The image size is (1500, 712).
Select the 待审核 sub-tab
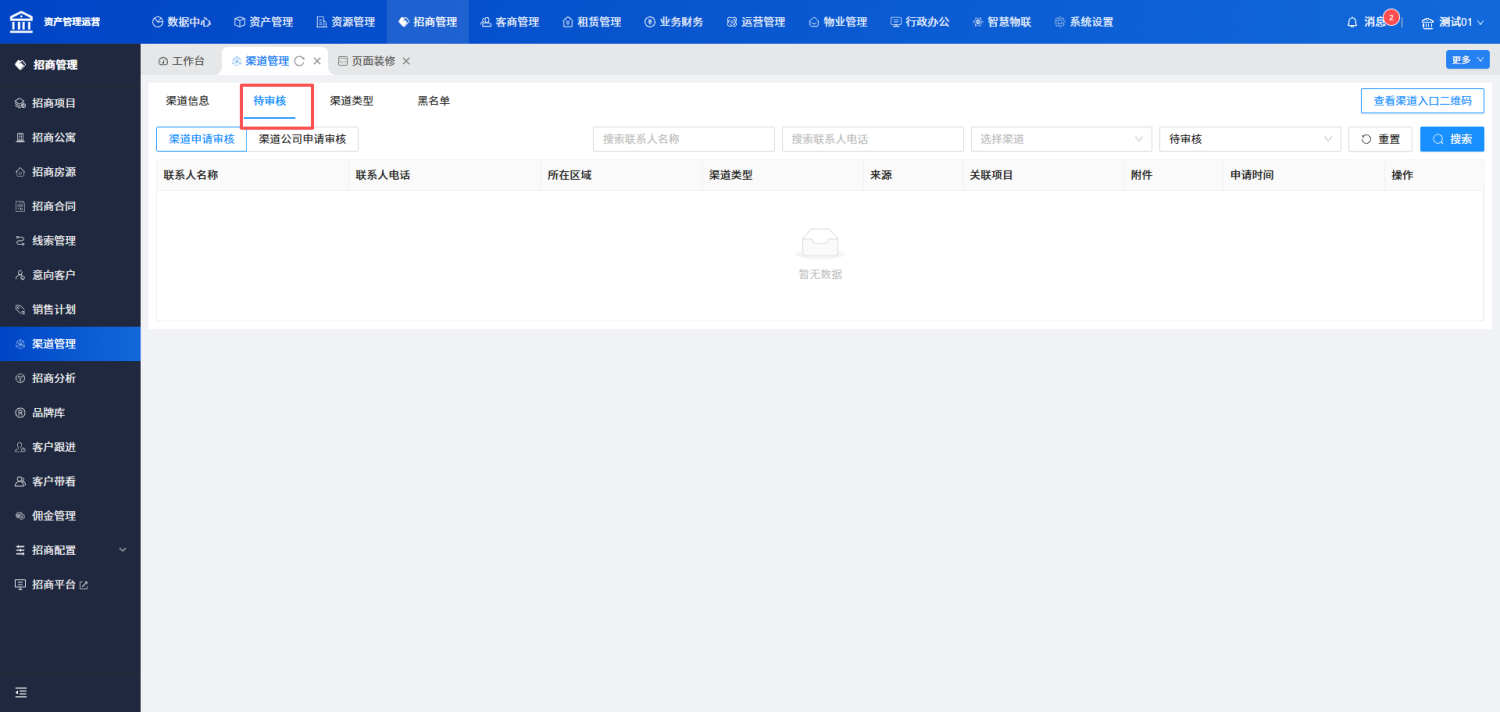[x=270, y=101]
